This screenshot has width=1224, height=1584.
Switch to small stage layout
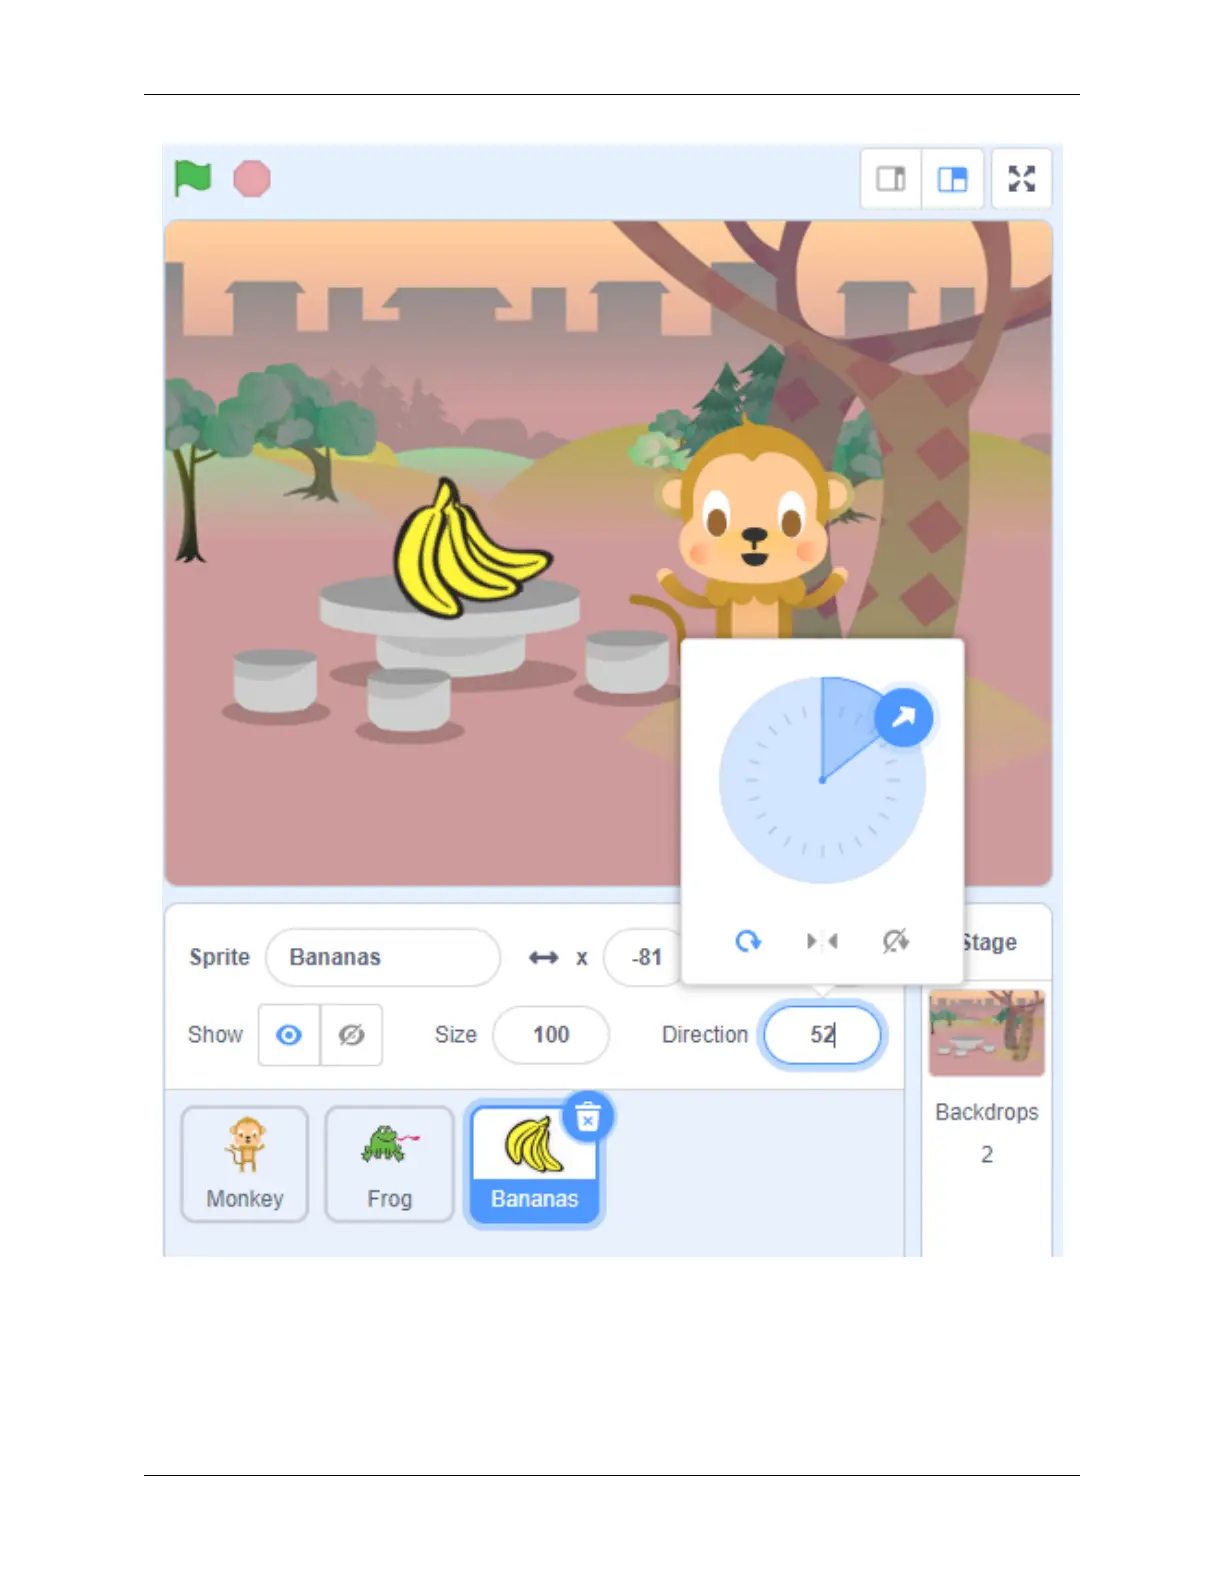[891, 179]
